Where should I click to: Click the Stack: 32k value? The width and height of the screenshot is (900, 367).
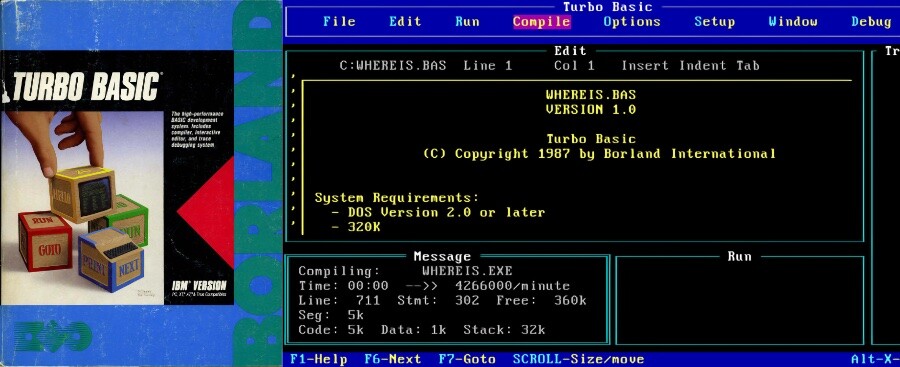[504, 330]
